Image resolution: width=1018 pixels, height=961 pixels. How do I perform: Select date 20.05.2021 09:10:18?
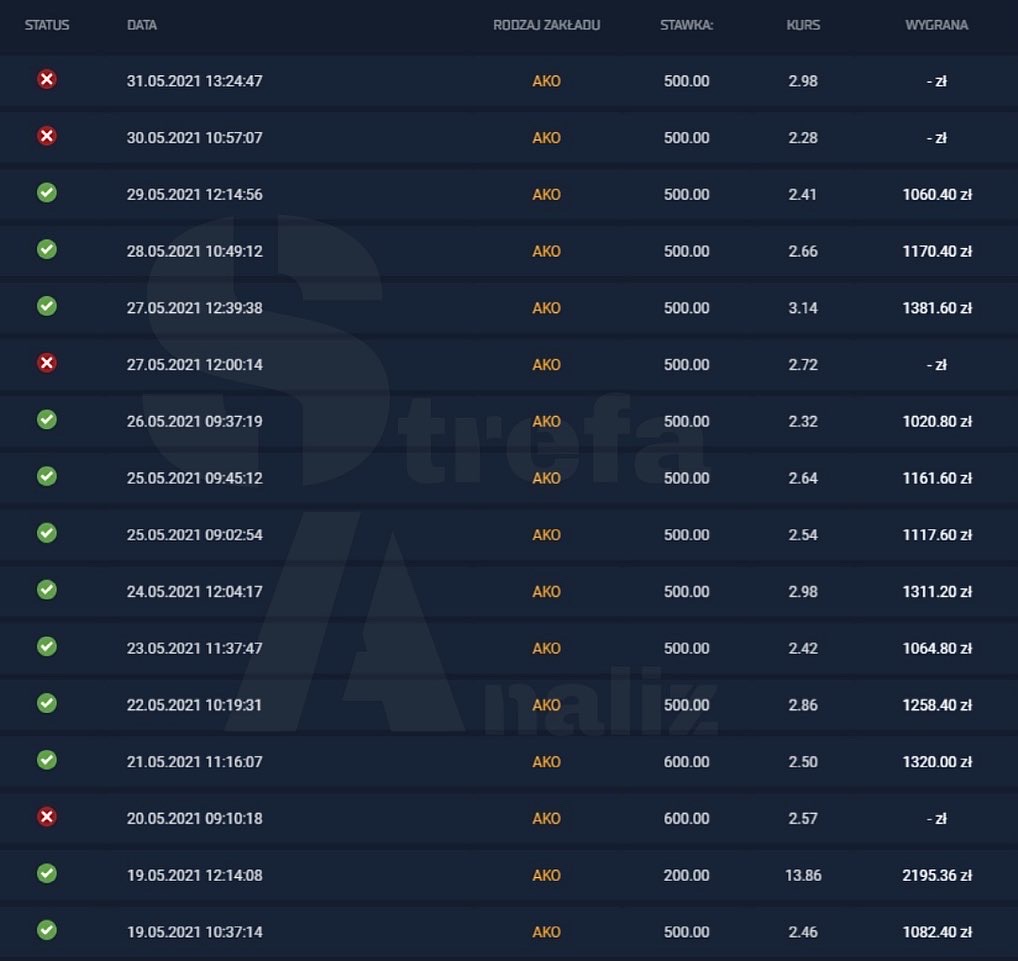pyautogui.click(x=195, y=818)
